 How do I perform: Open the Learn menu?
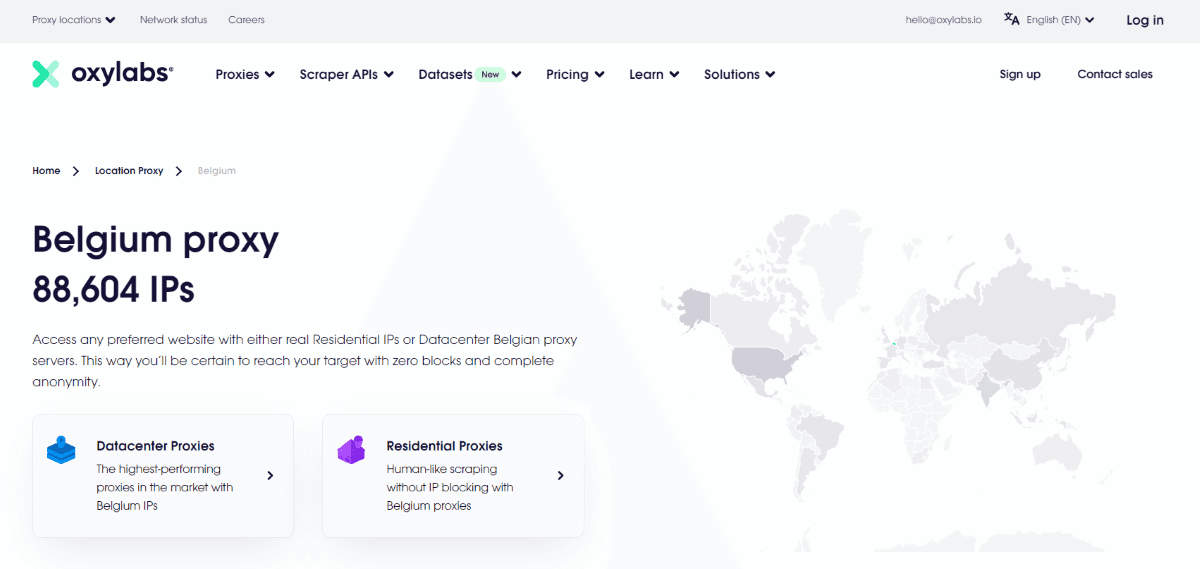click(654, 74)
